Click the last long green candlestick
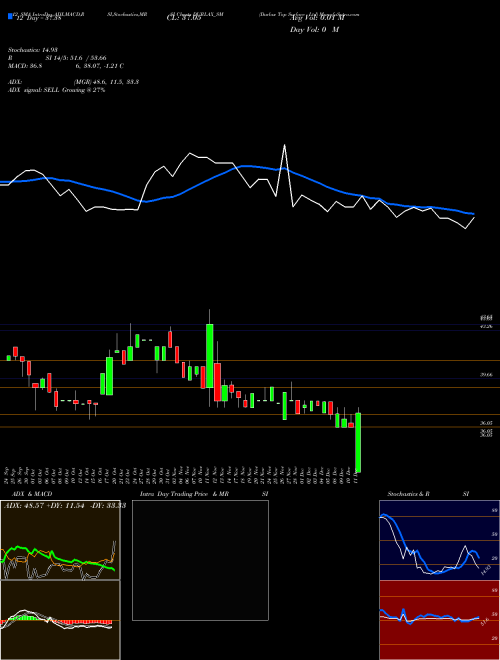This screenshot has width=500, height=660. tap(358, 442)
